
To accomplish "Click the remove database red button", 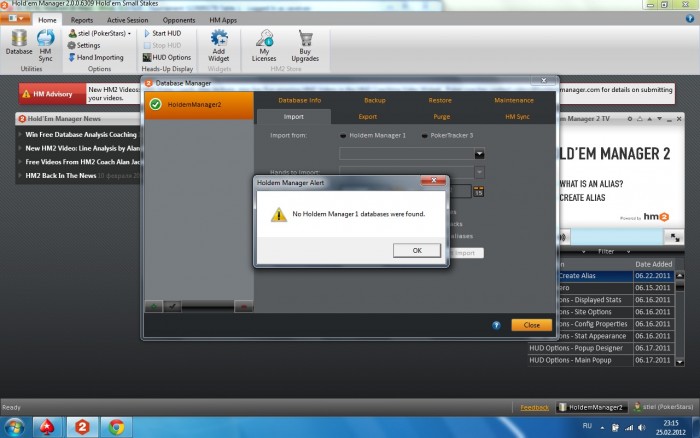I will (x=244, y=306).
